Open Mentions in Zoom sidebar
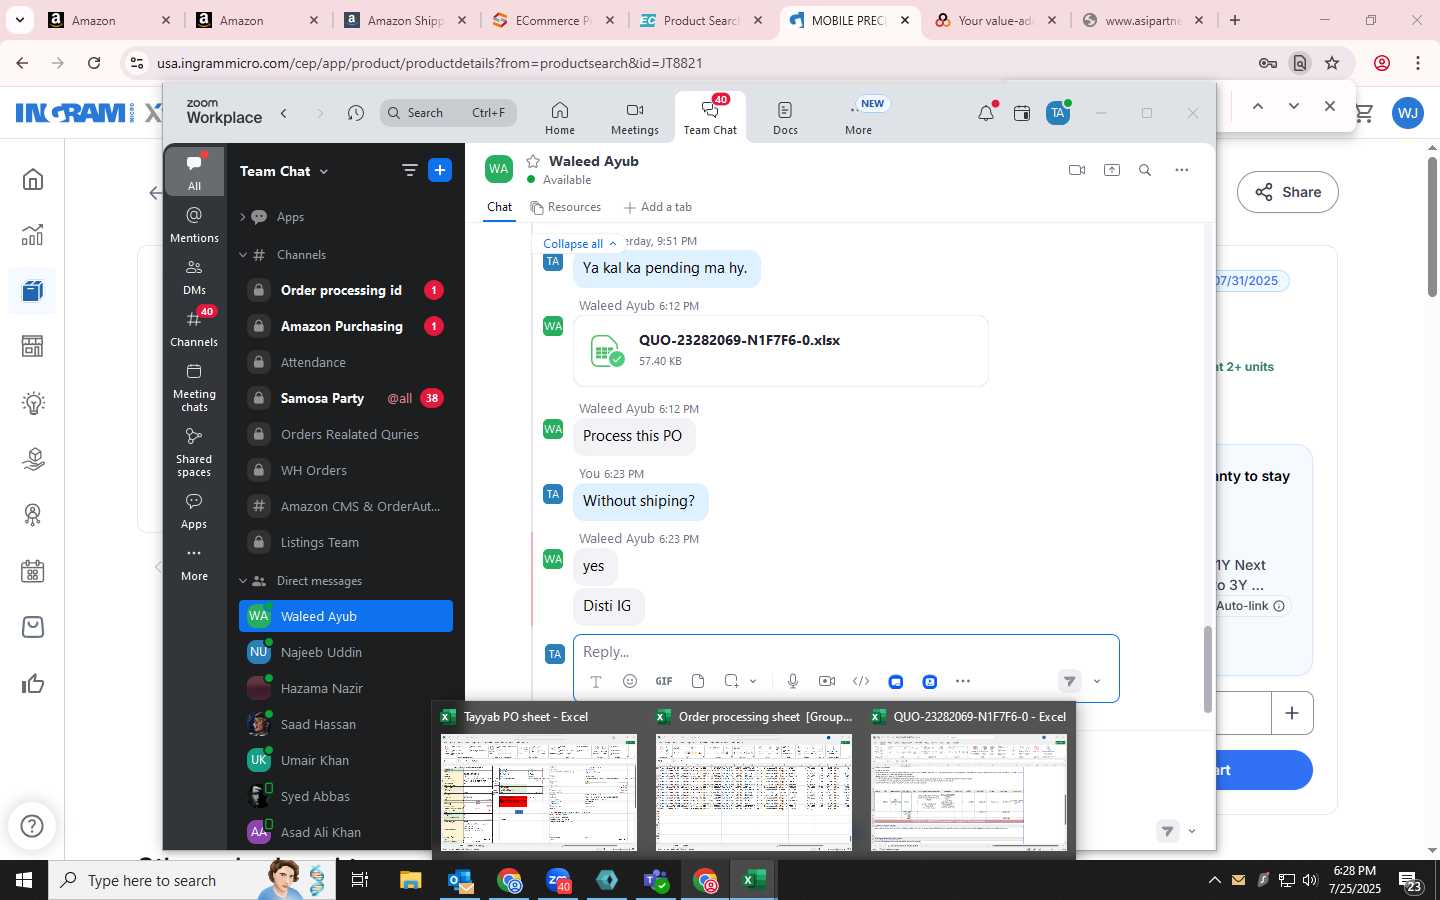Image resolution: width=1440 pixels, height=900 pixels. pos(194,224)
